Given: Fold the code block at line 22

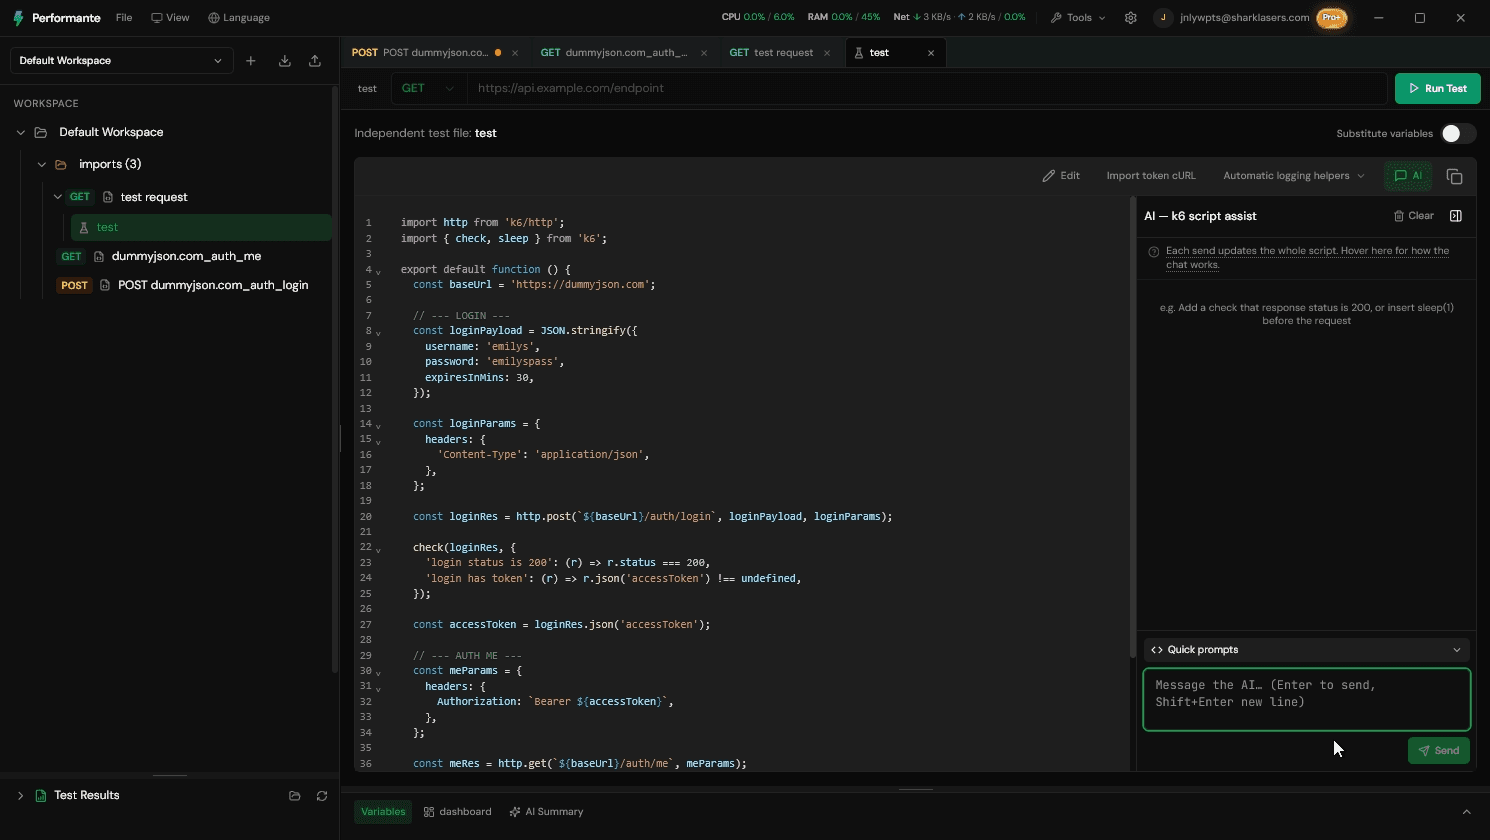Looking at the screenshot, I should tap(378, 549).
